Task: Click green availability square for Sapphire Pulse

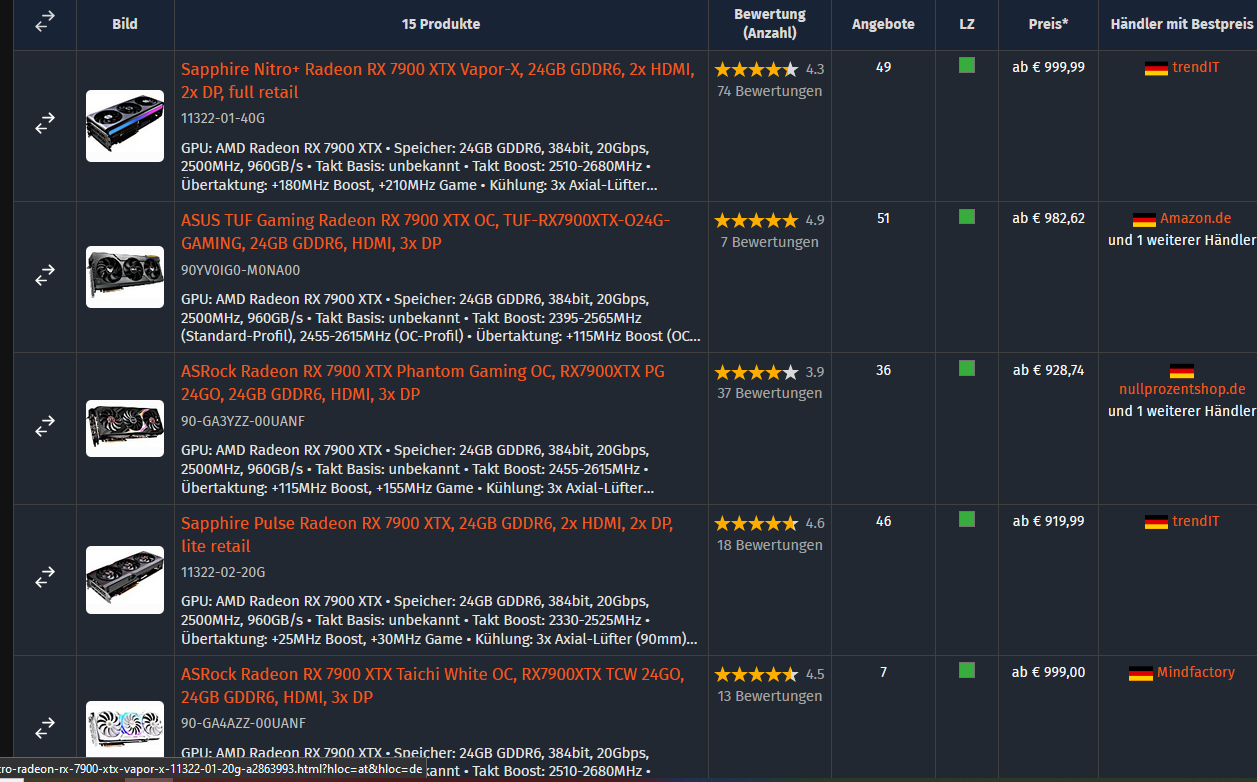Action: [x=966, y=519]
